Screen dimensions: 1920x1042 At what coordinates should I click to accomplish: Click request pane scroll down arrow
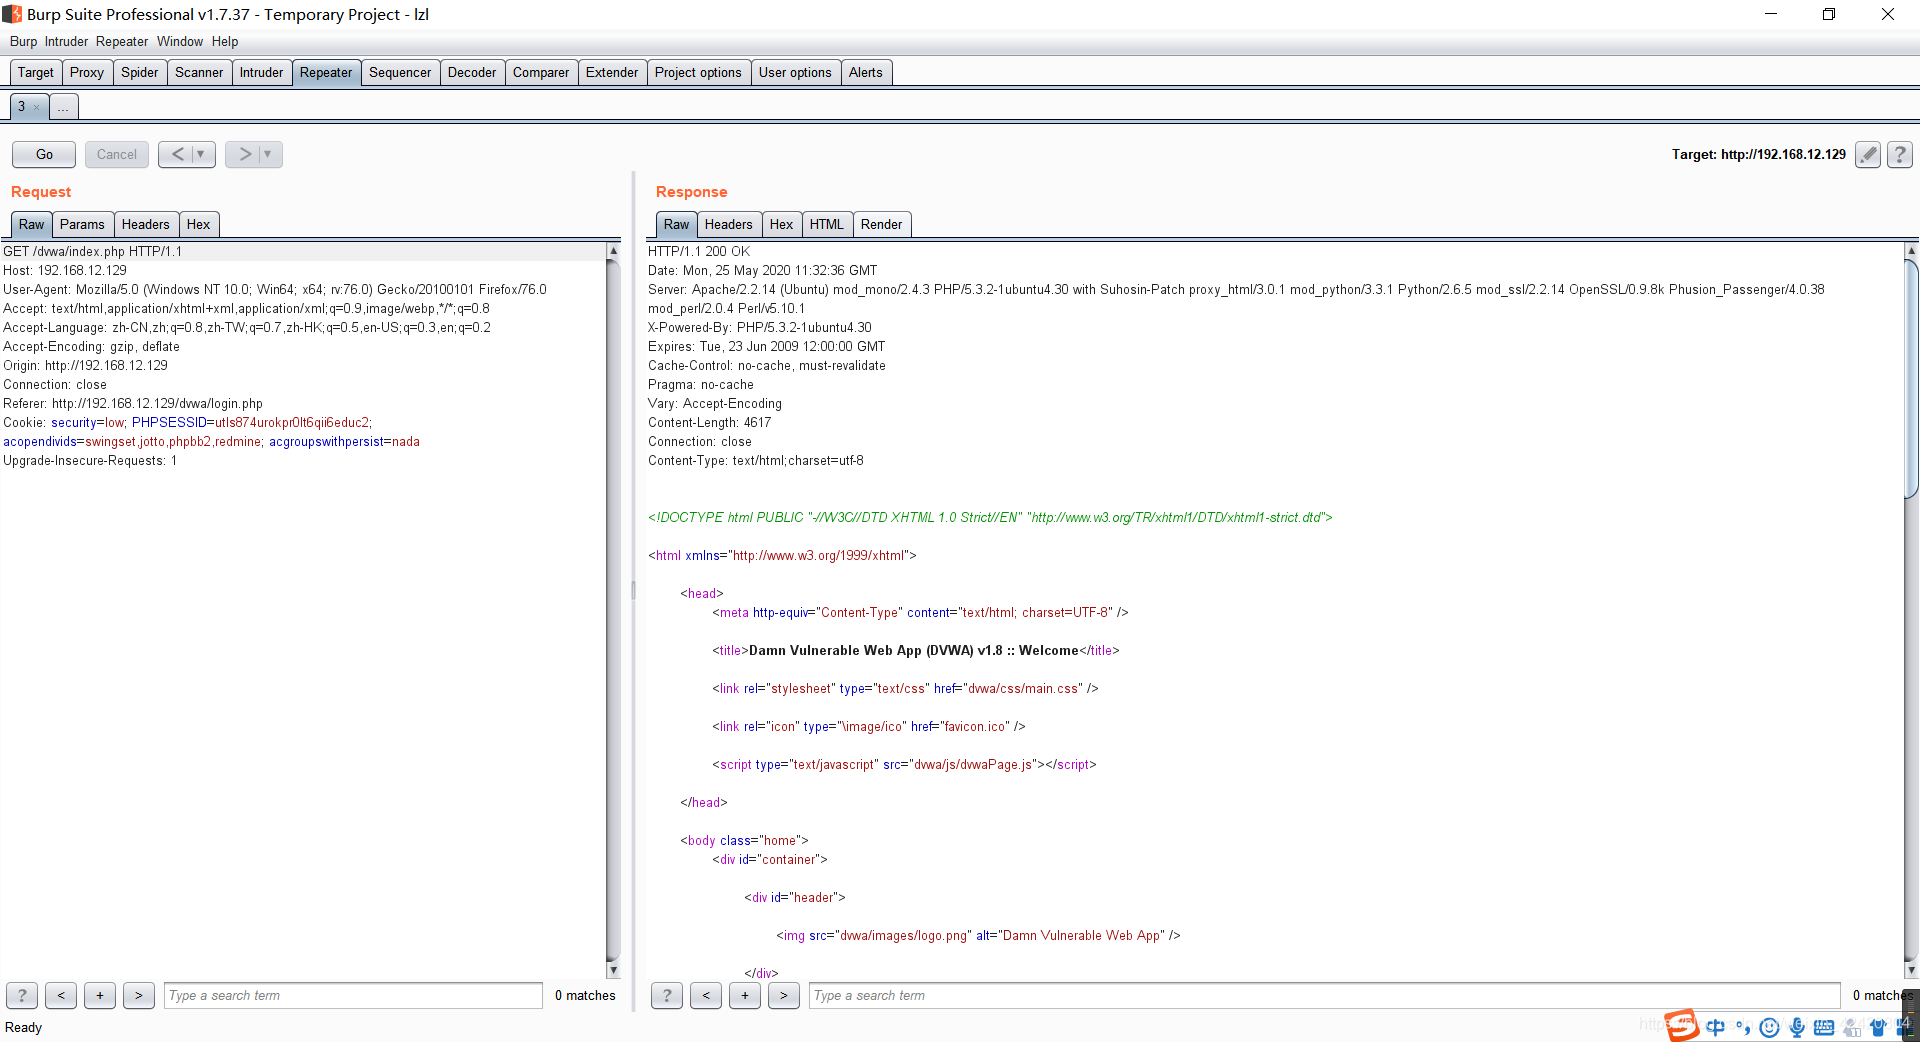click(613, 970)
